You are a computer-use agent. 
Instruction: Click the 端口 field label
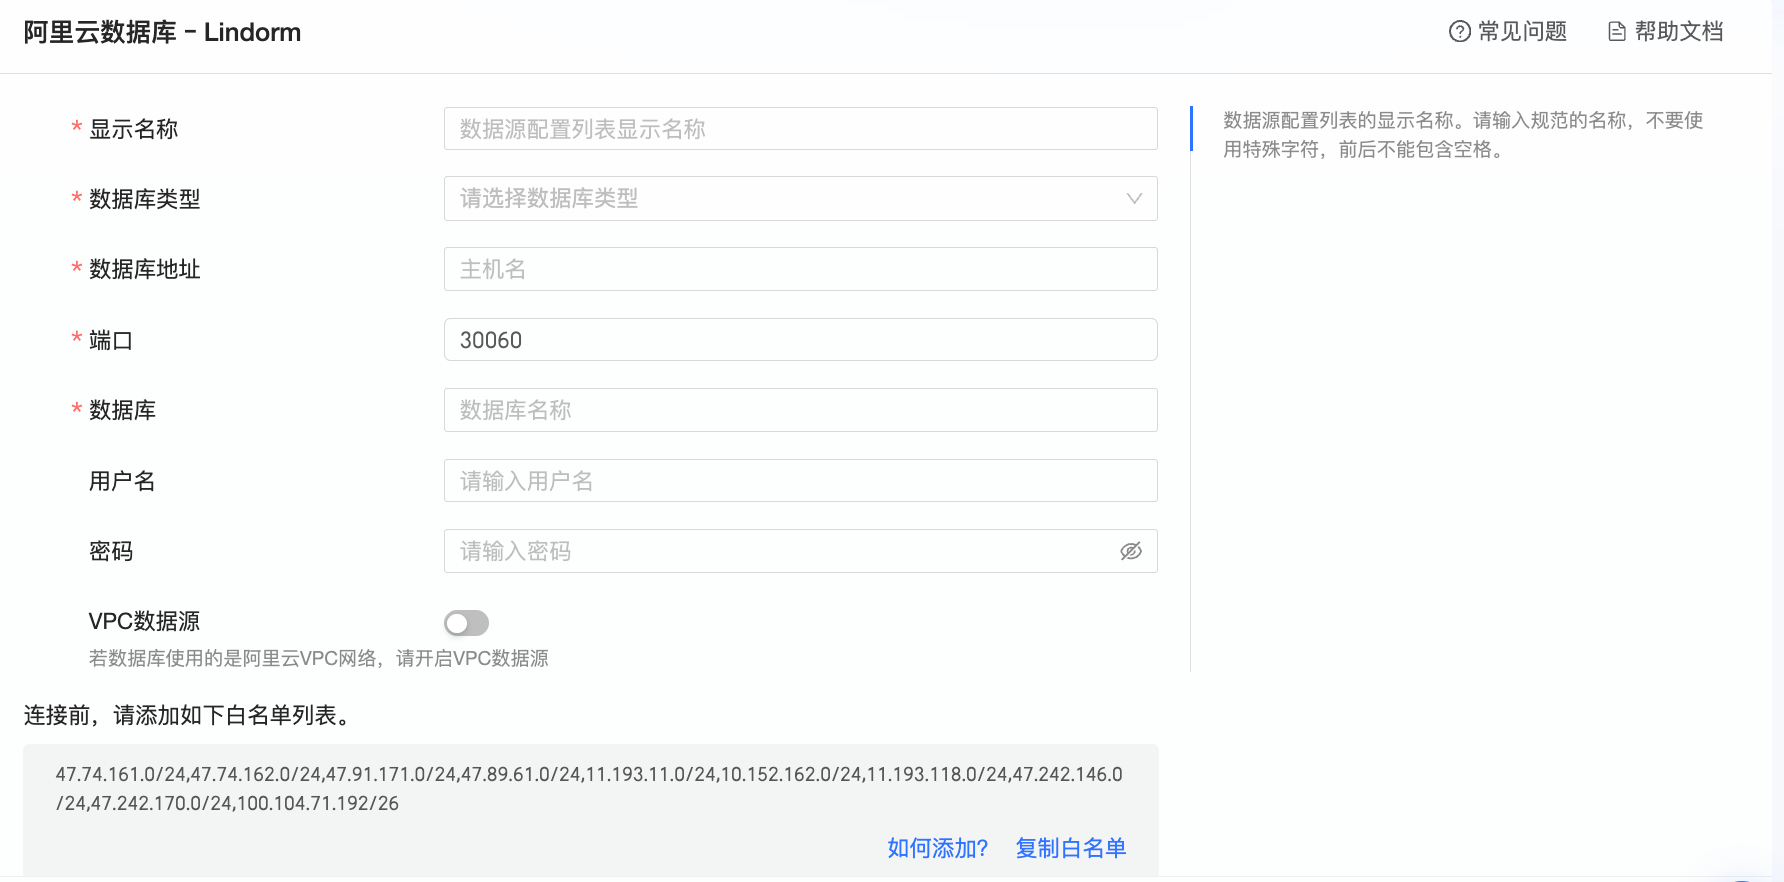111,340
